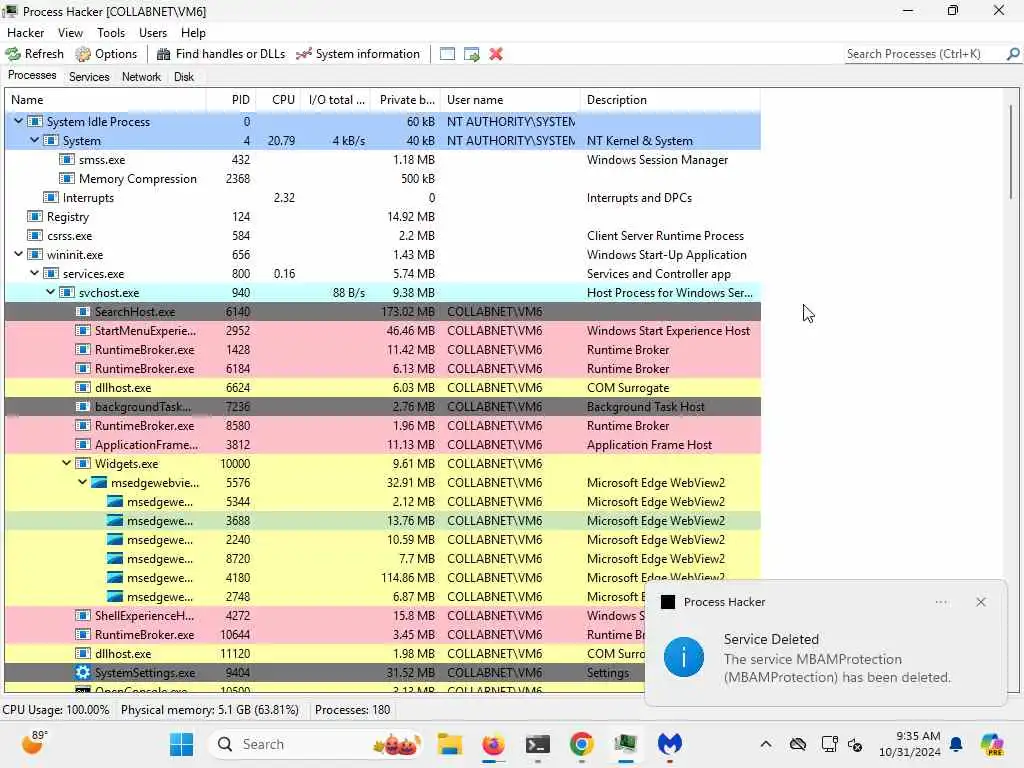Open the Tools menu
The image size is (1024, 768).
[x=111, y=33]
